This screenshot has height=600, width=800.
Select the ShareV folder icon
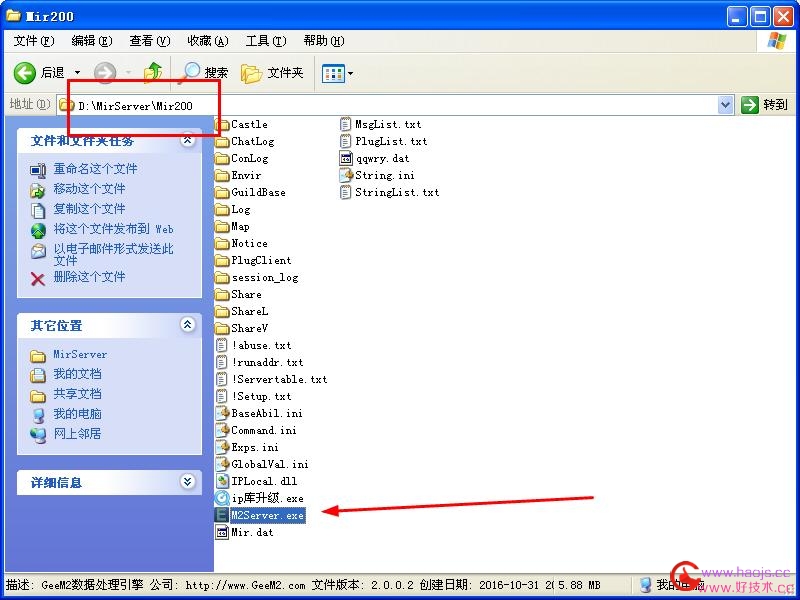[222, 329]
